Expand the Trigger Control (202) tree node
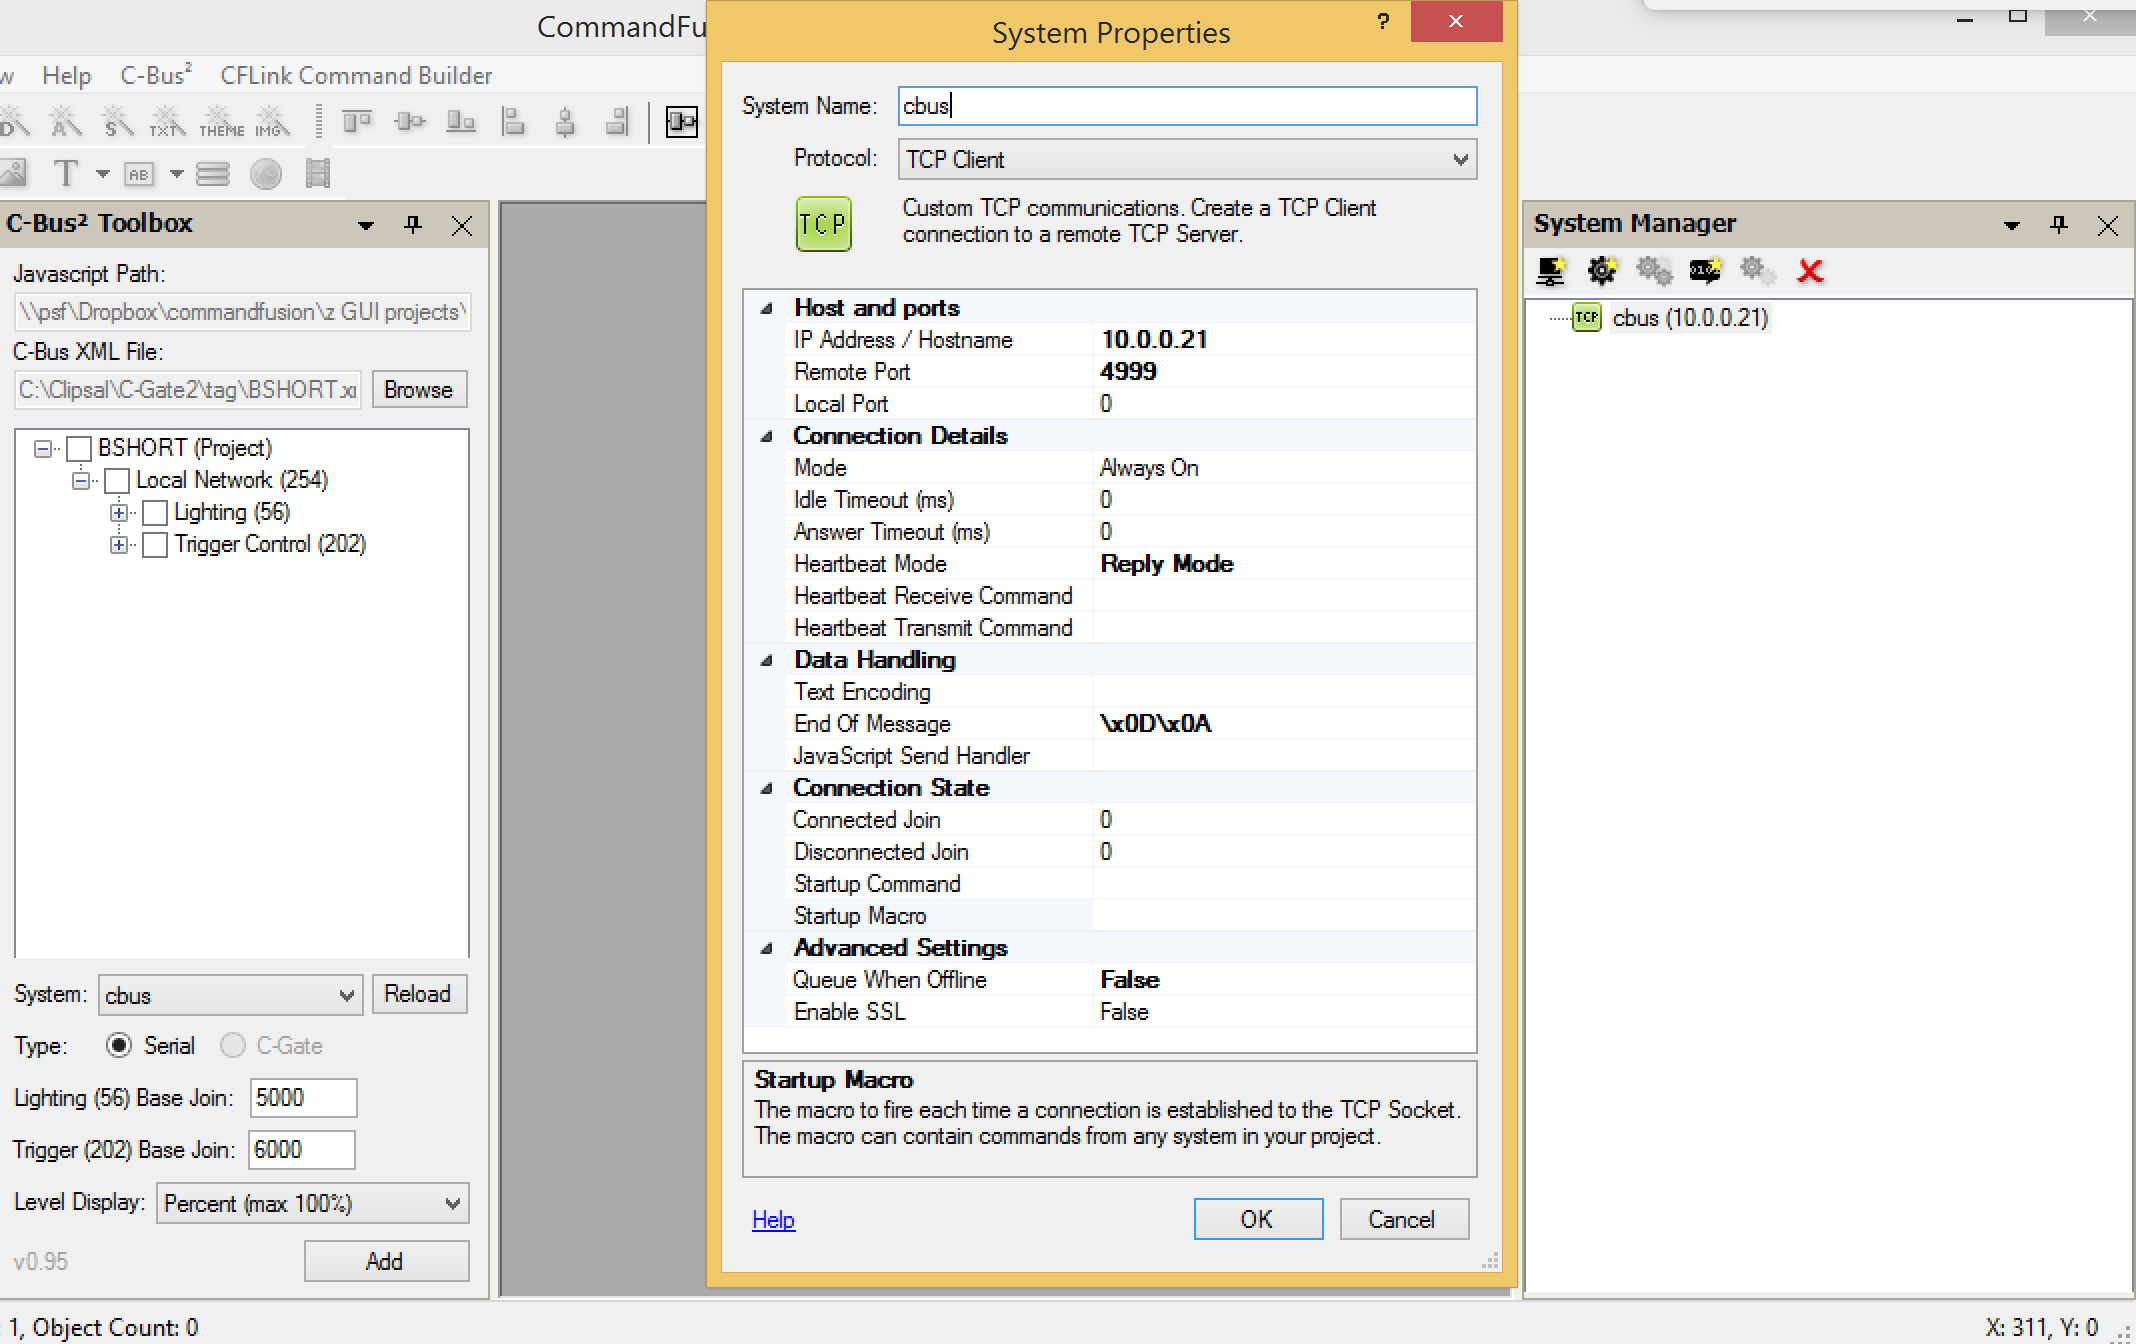Image resolution: width=2136 pixels, height=1344 pixels. click(x=120, y=545)
